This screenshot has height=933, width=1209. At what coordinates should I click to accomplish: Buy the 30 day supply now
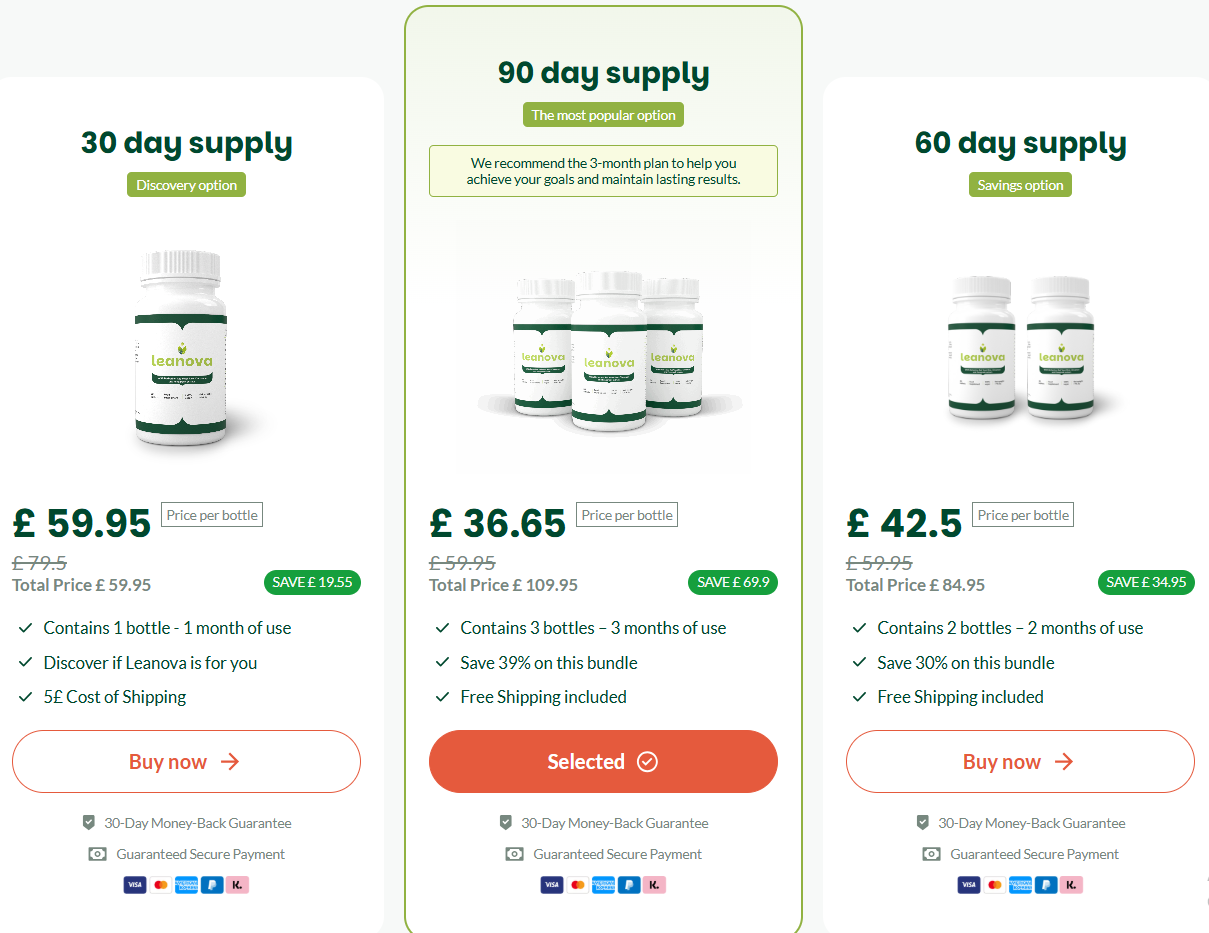186,762
